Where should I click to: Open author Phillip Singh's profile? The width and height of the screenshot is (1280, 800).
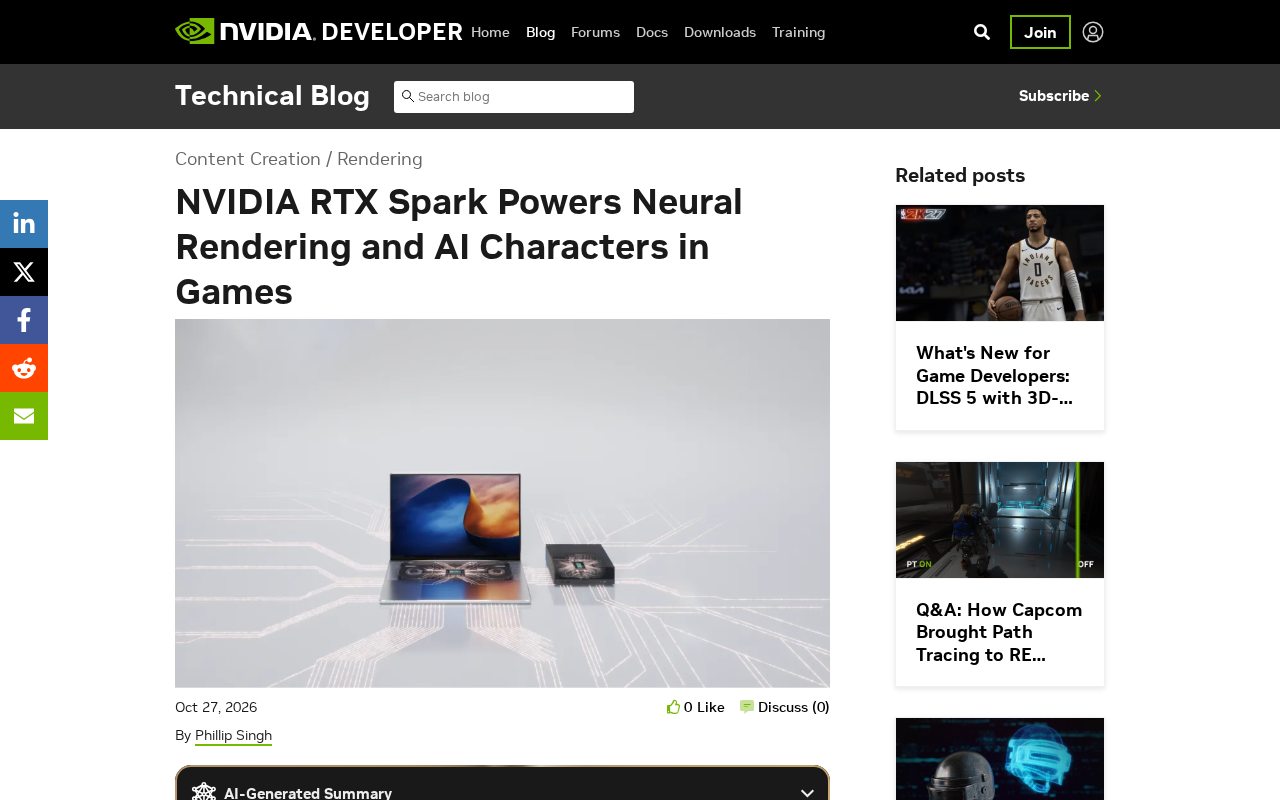click(233, 736)
